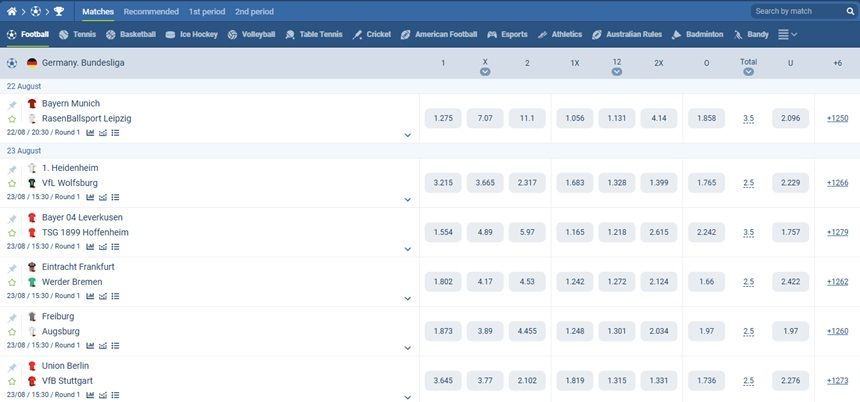Image resolution: width=860 pixels, height=402 pixels.
Task: Open the more sports menu dropdown
Action: [788, 35]
